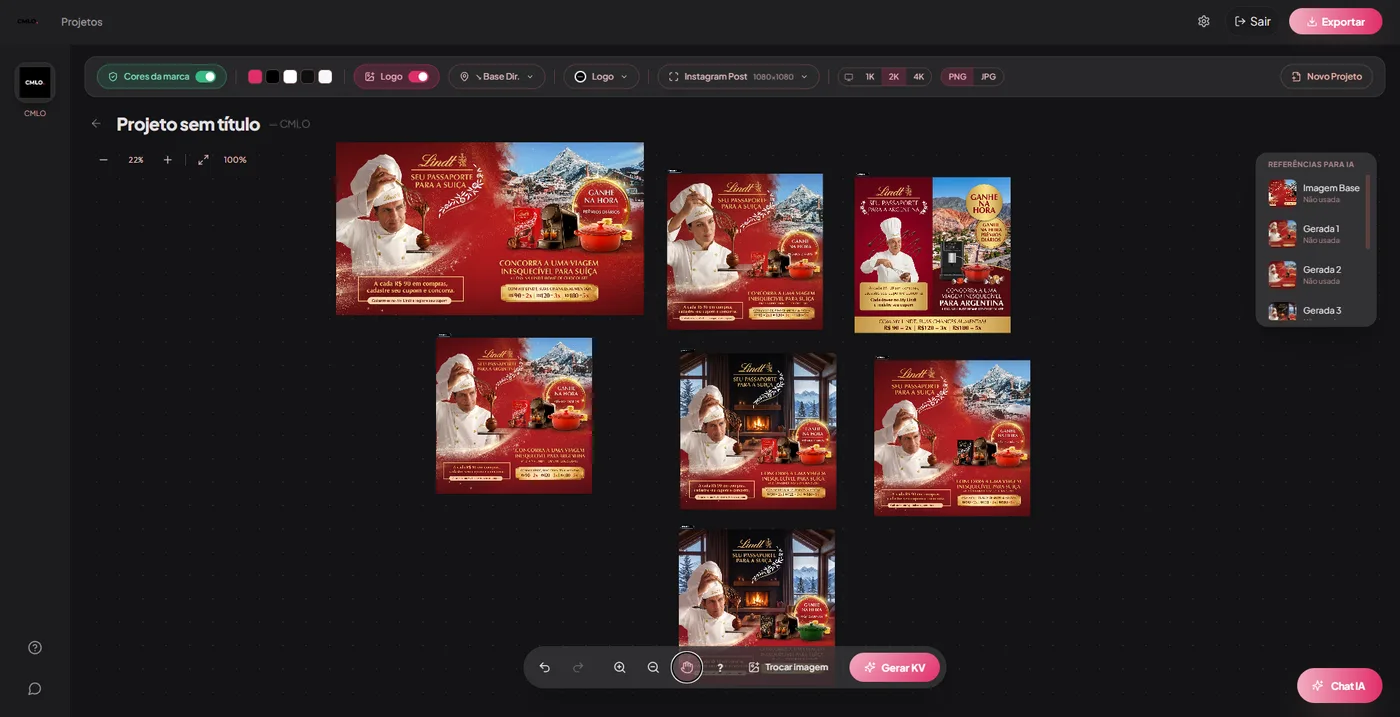Click the large wide Lindt banner image
This screenshot has width=1400, height=717.
click(x=490, y=229)
